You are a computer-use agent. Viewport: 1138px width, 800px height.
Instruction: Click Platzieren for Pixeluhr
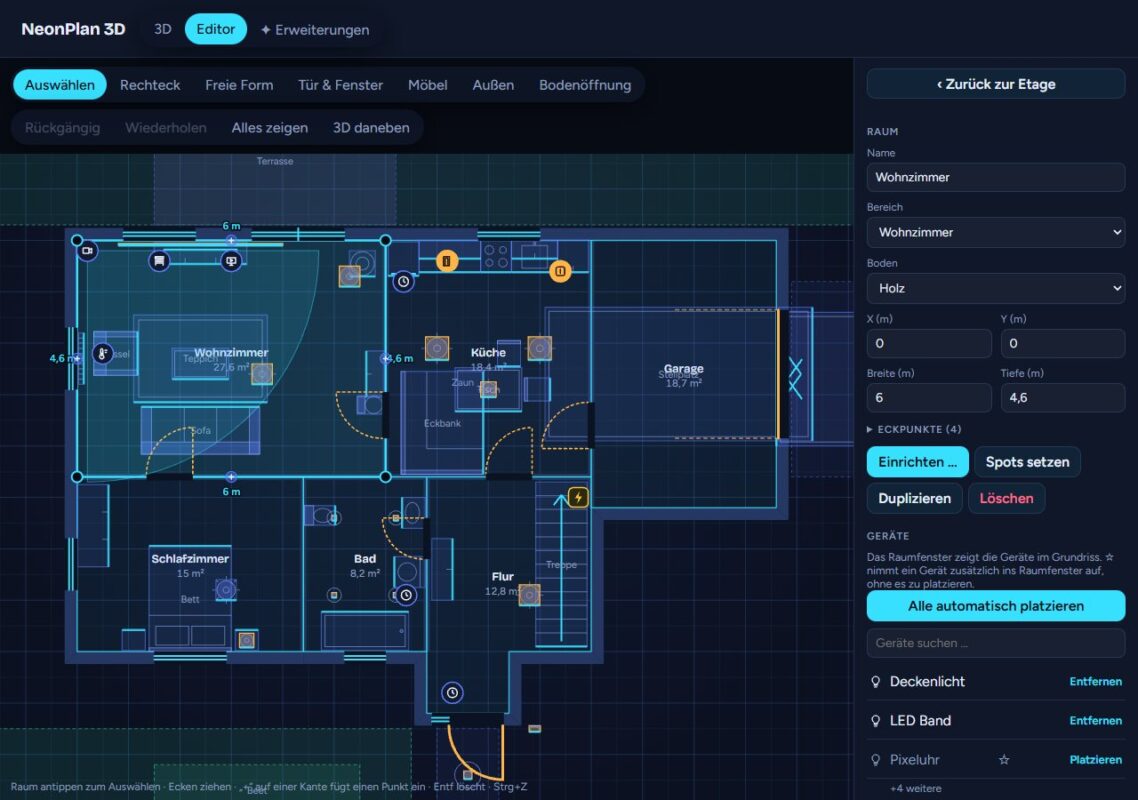(x=1095, y=760)
